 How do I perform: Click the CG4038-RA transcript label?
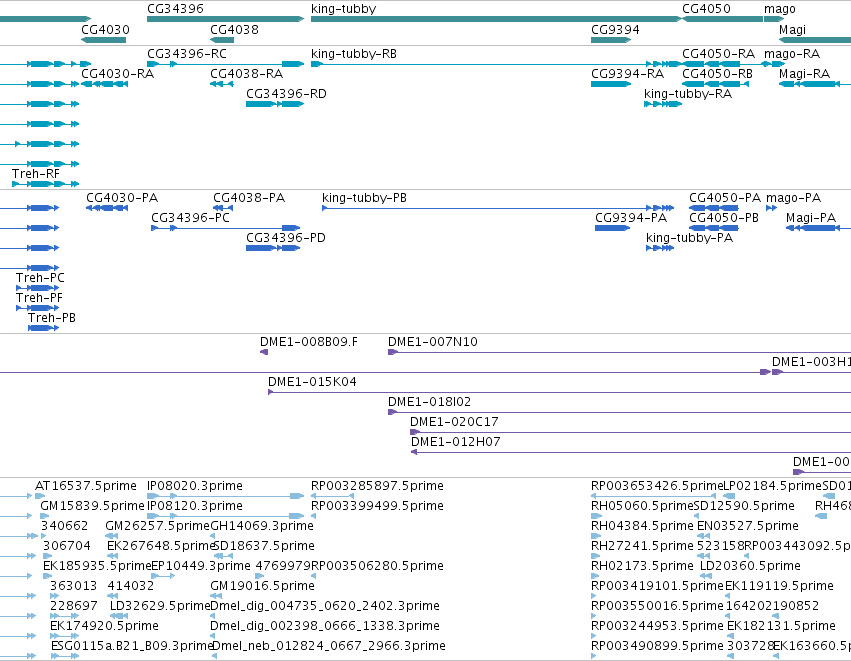click(x=246, y=74)
